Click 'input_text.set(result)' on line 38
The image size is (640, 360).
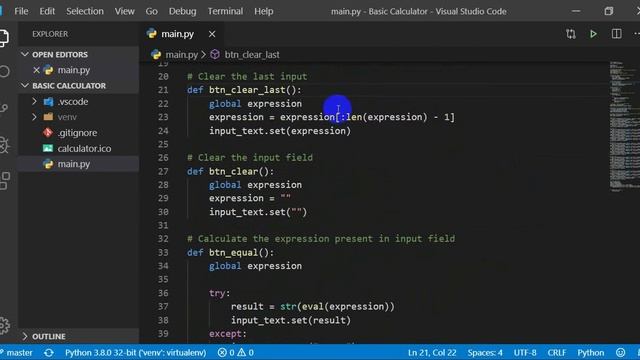[291, 320]
